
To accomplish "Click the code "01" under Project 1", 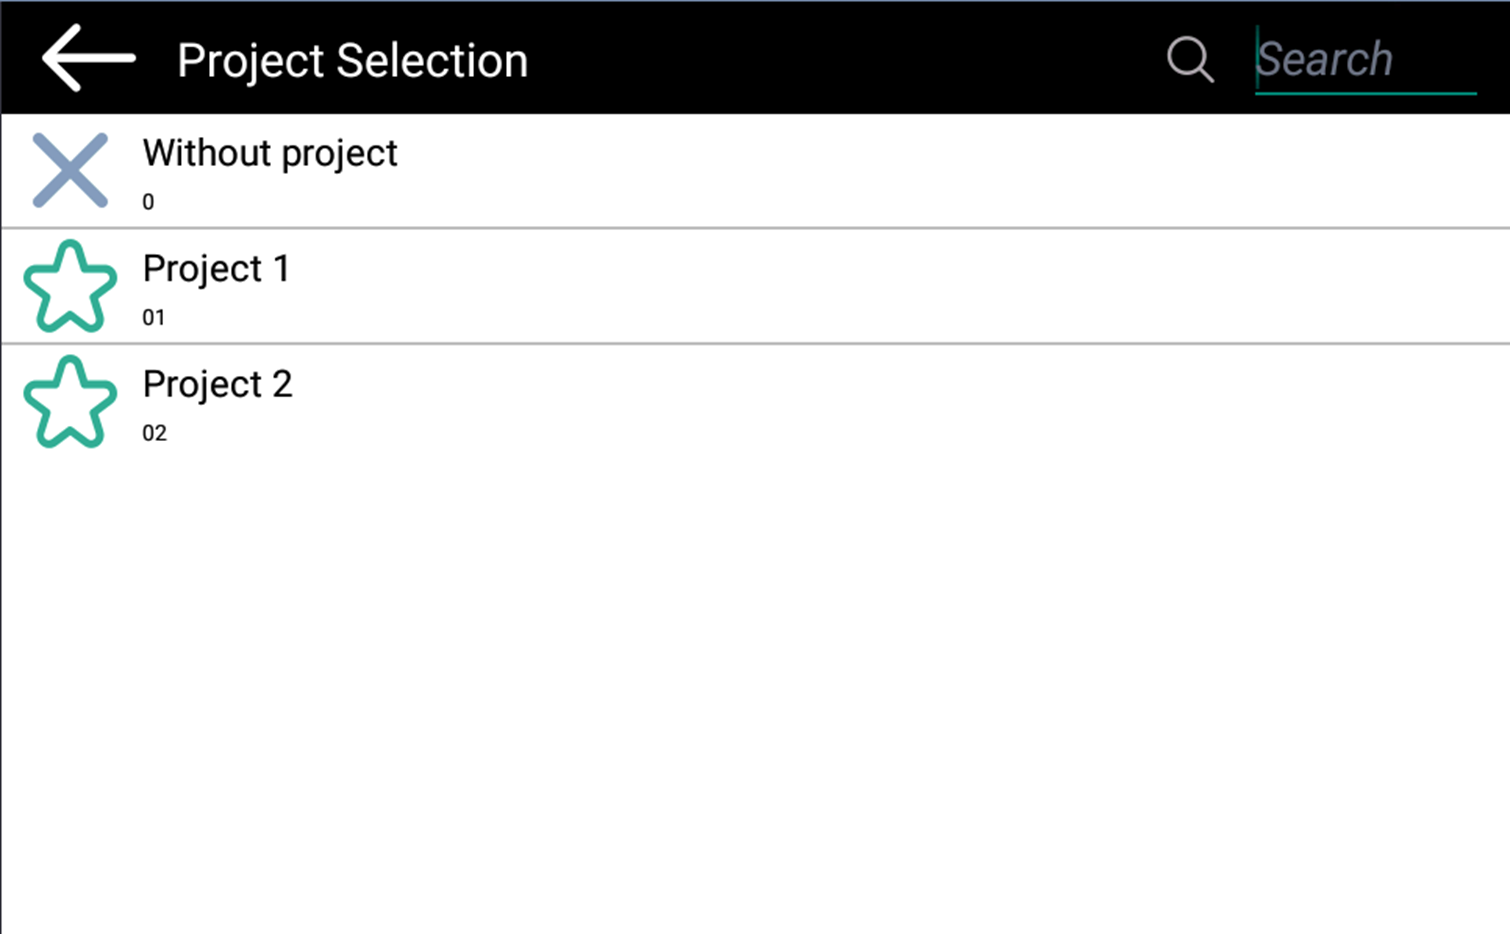I will click(x=153, y=318).
